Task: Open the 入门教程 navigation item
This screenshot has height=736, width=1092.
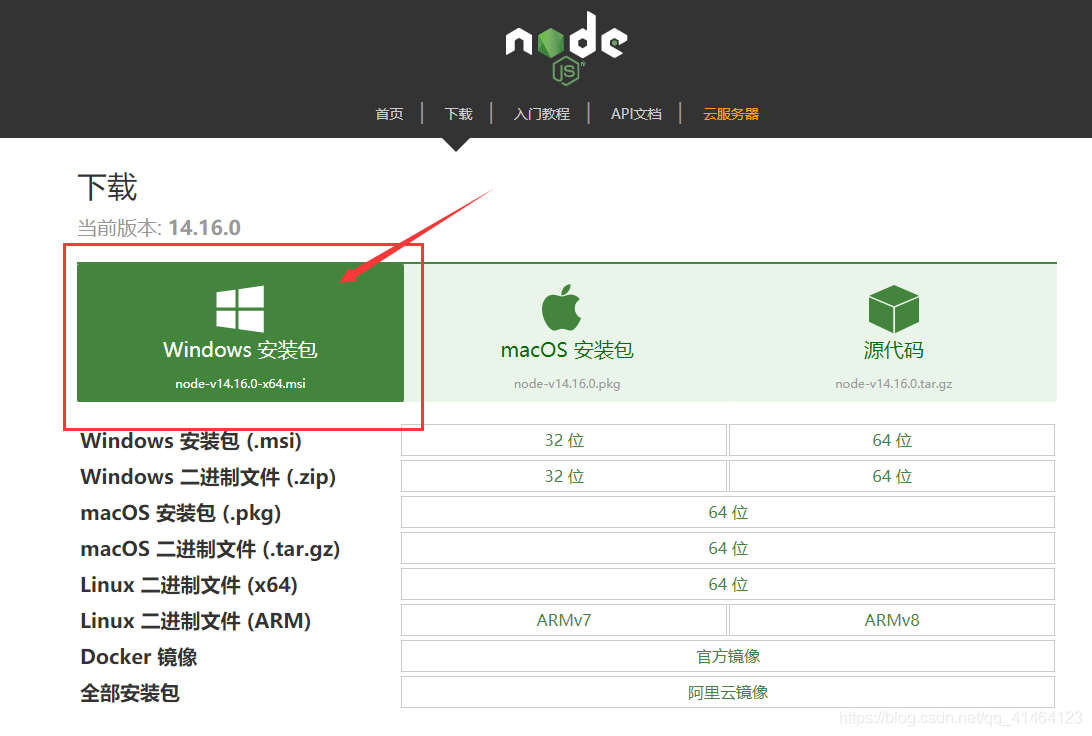Action: [x=541, y=114]
